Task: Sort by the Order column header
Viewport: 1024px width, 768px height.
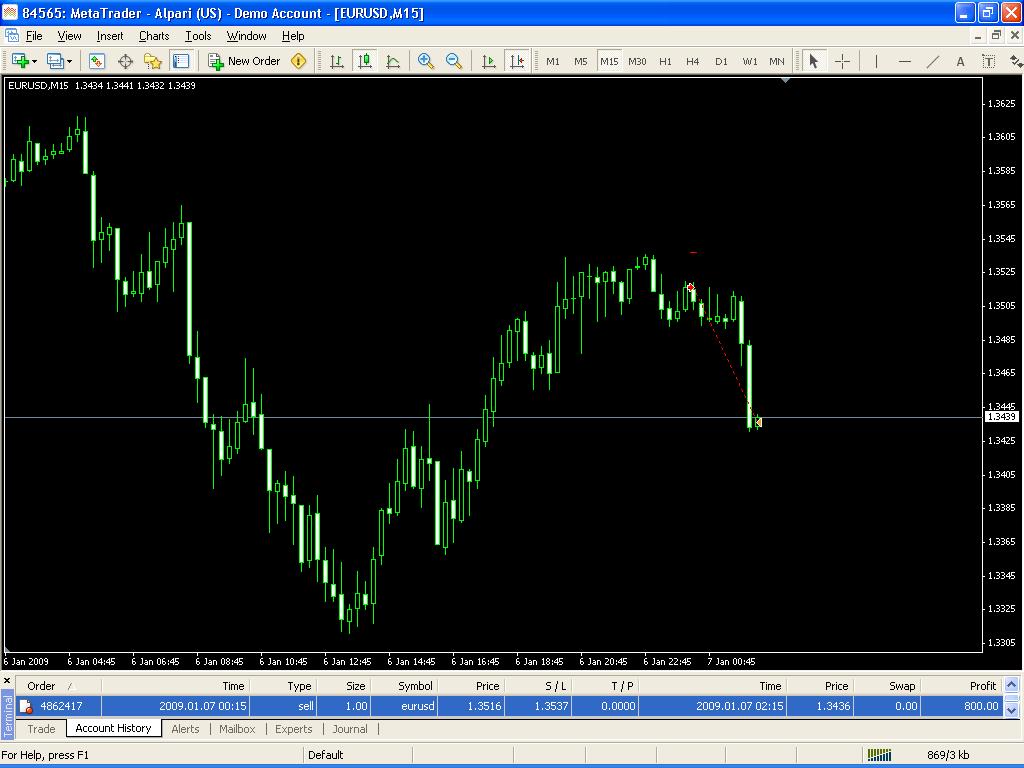Action: pyautogui.click(x=58, y=686)
